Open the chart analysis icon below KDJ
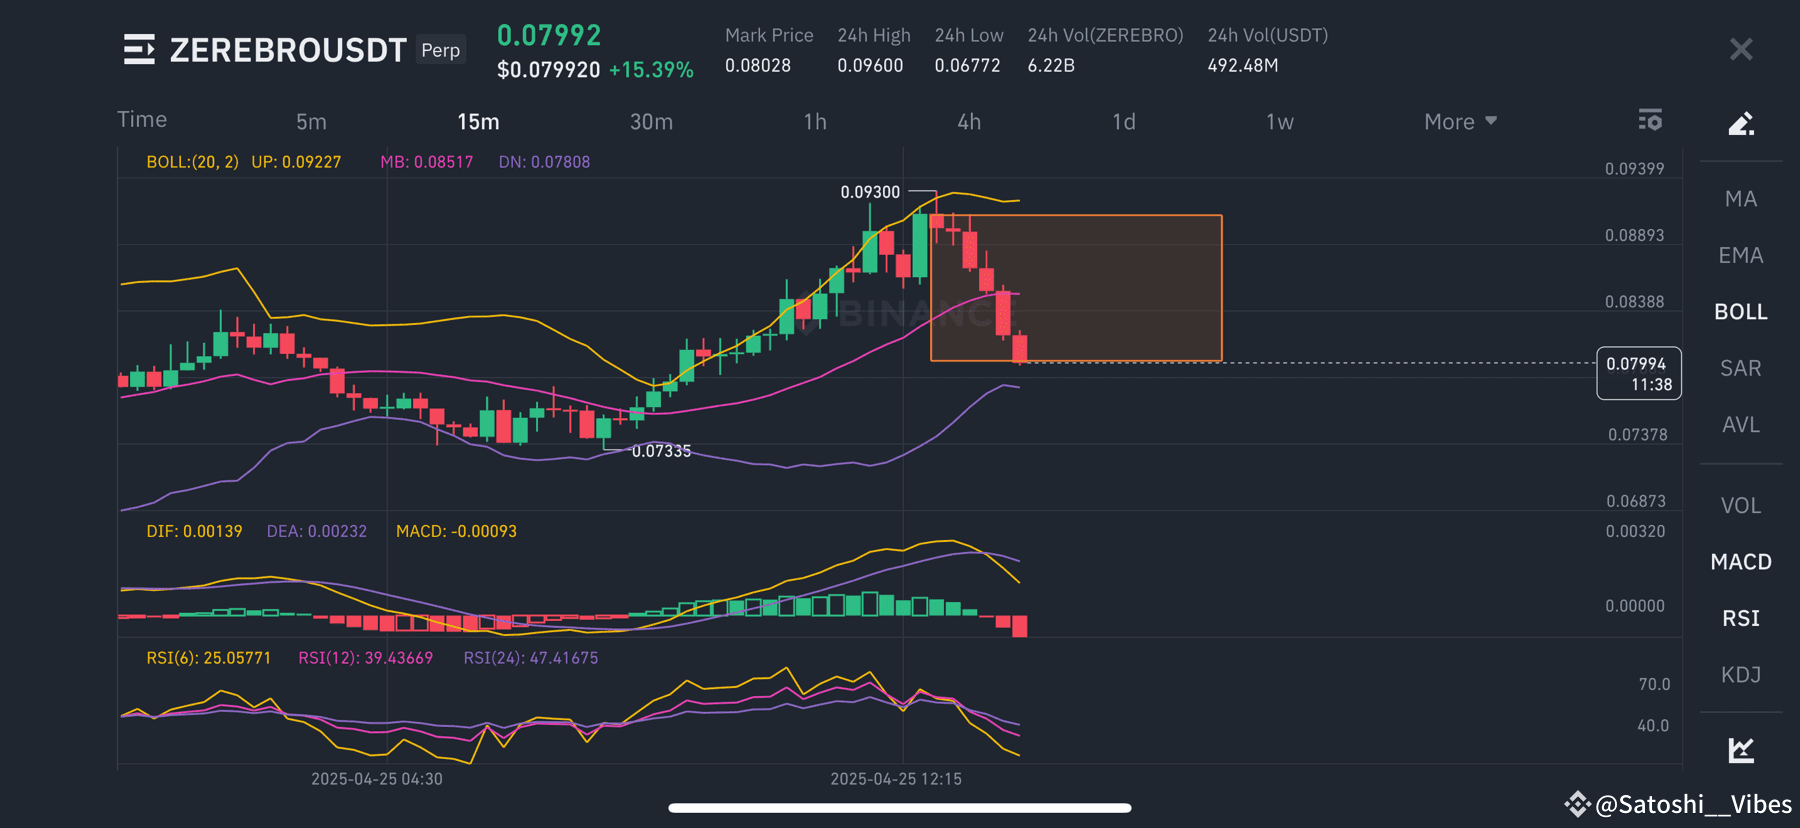Screen dimensions: 1800x828 tap(1741, 749)
